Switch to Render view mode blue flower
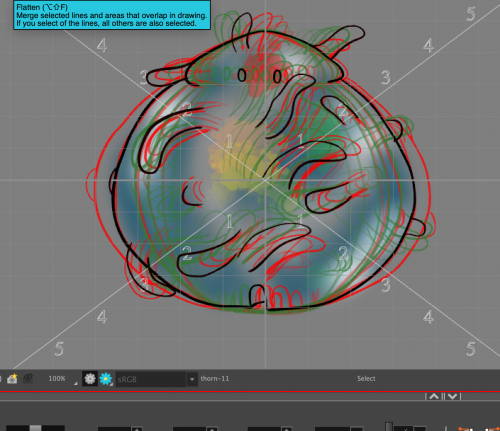The image size is (500, 431). (106, 379)
